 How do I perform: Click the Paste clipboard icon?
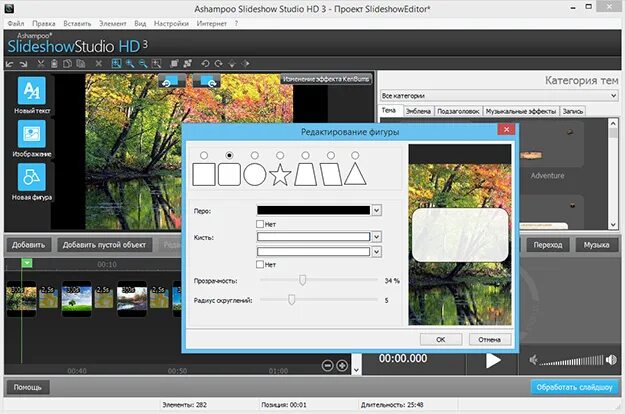pos(54,63)
